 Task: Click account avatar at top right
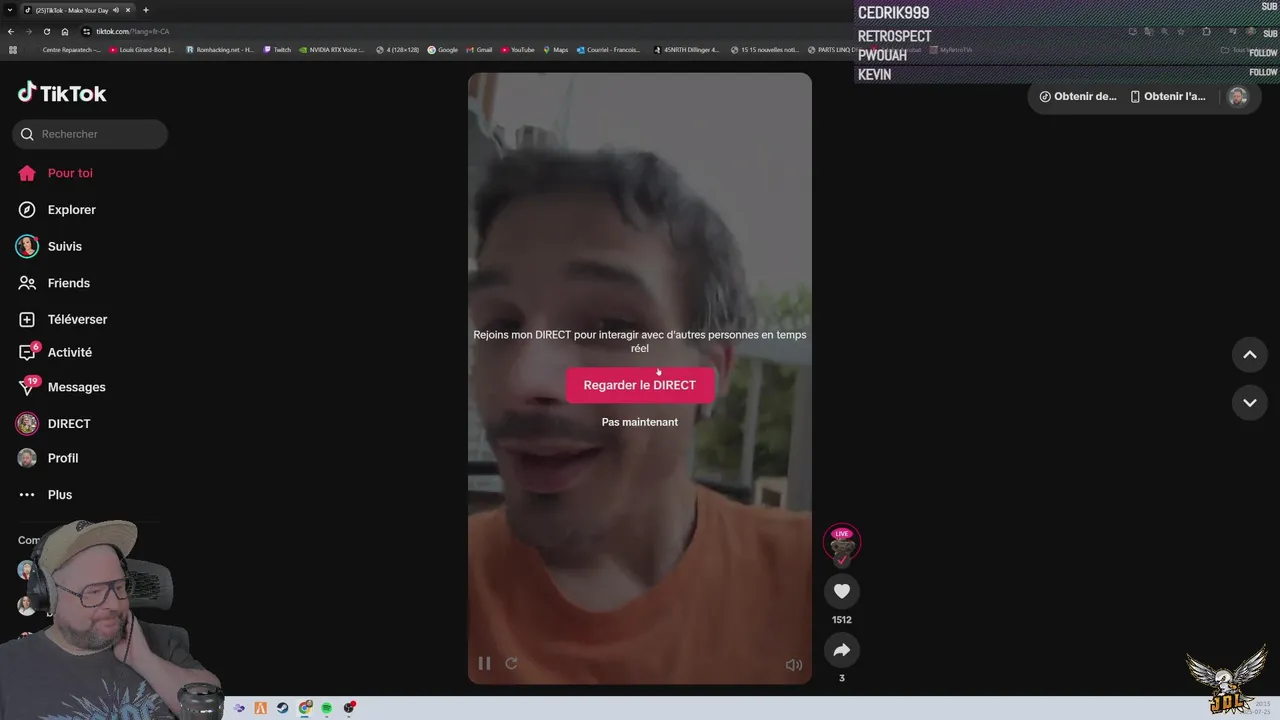pyautogui.click(x=1238, y=96)
